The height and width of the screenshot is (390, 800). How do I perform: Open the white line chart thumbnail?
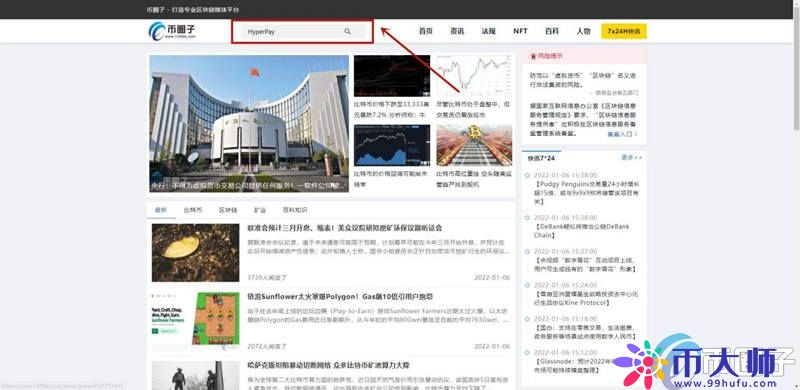(x=474, y=76)
